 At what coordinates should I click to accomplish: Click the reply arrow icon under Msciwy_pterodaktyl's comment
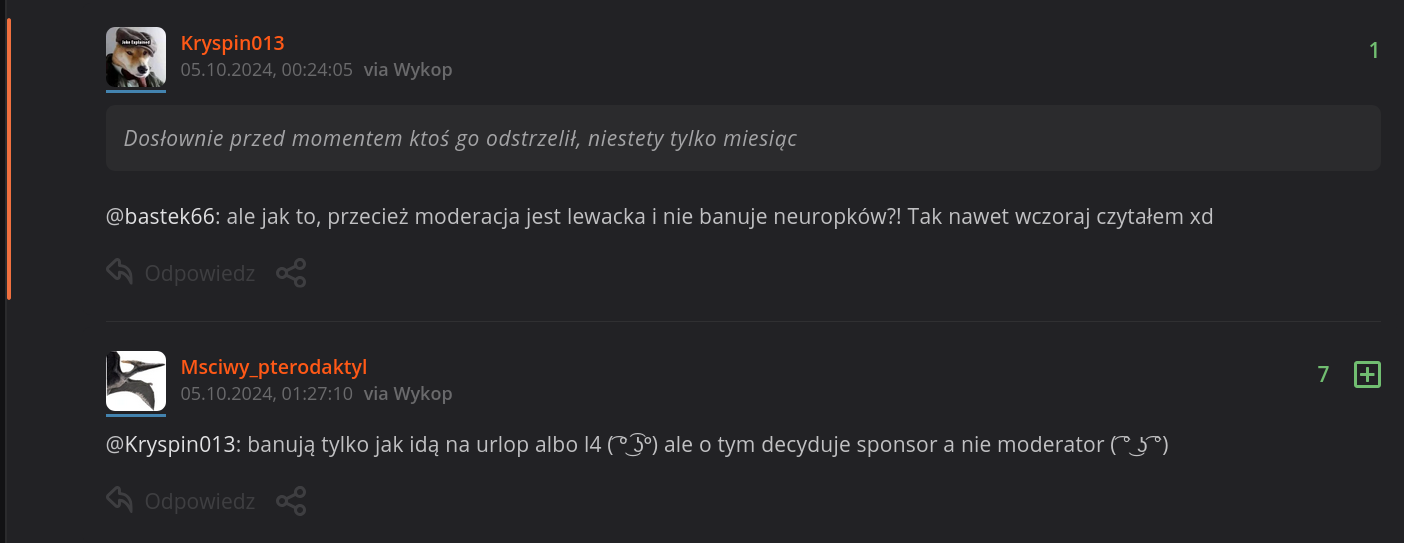[120, 500]
